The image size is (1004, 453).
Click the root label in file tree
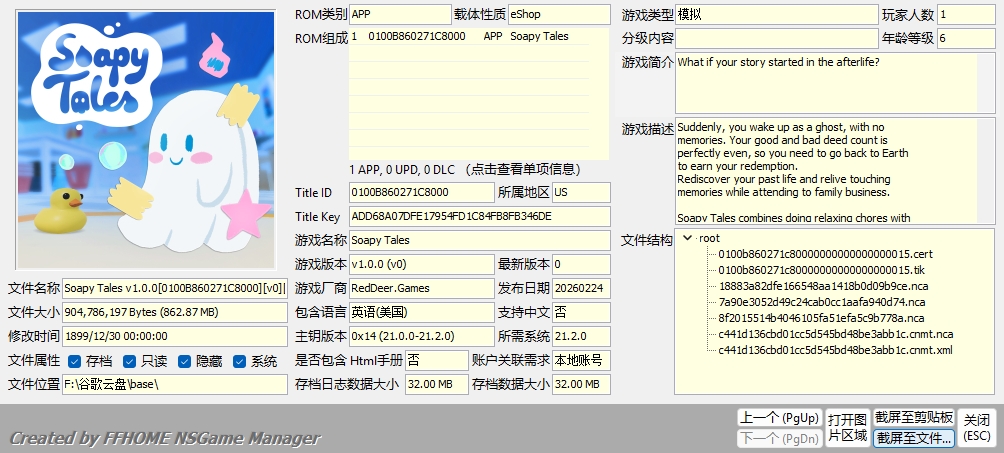click(709, 238)
